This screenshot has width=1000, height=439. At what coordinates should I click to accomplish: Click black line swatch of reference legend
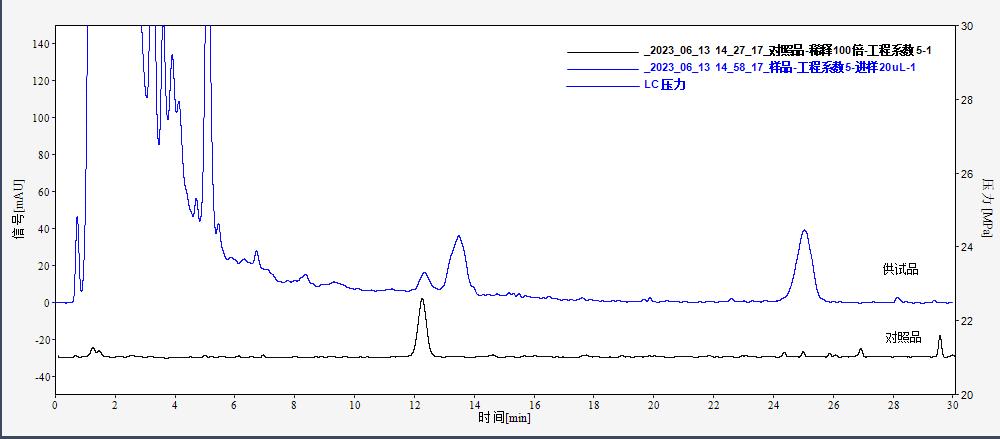[x=601, y=51]
